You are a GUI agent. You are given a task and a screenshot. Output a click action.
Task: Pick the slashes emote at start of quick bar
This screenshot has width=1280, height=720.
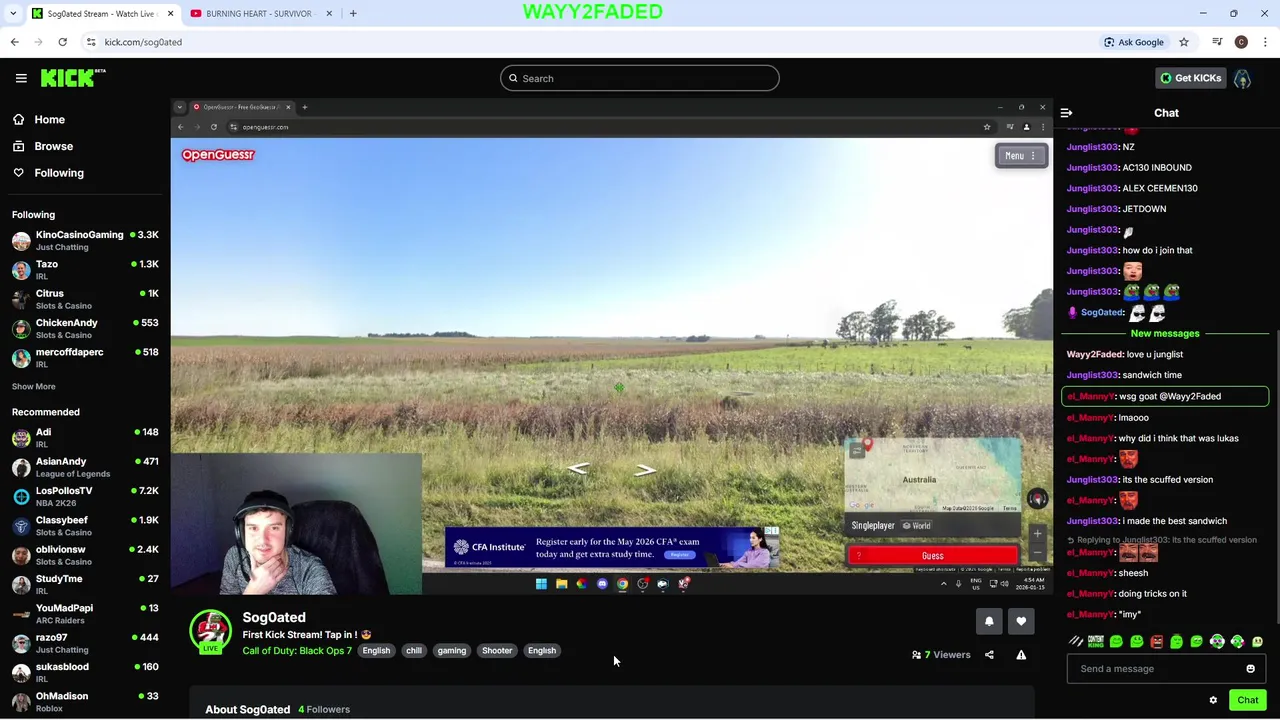click(x=1076, y=642)
